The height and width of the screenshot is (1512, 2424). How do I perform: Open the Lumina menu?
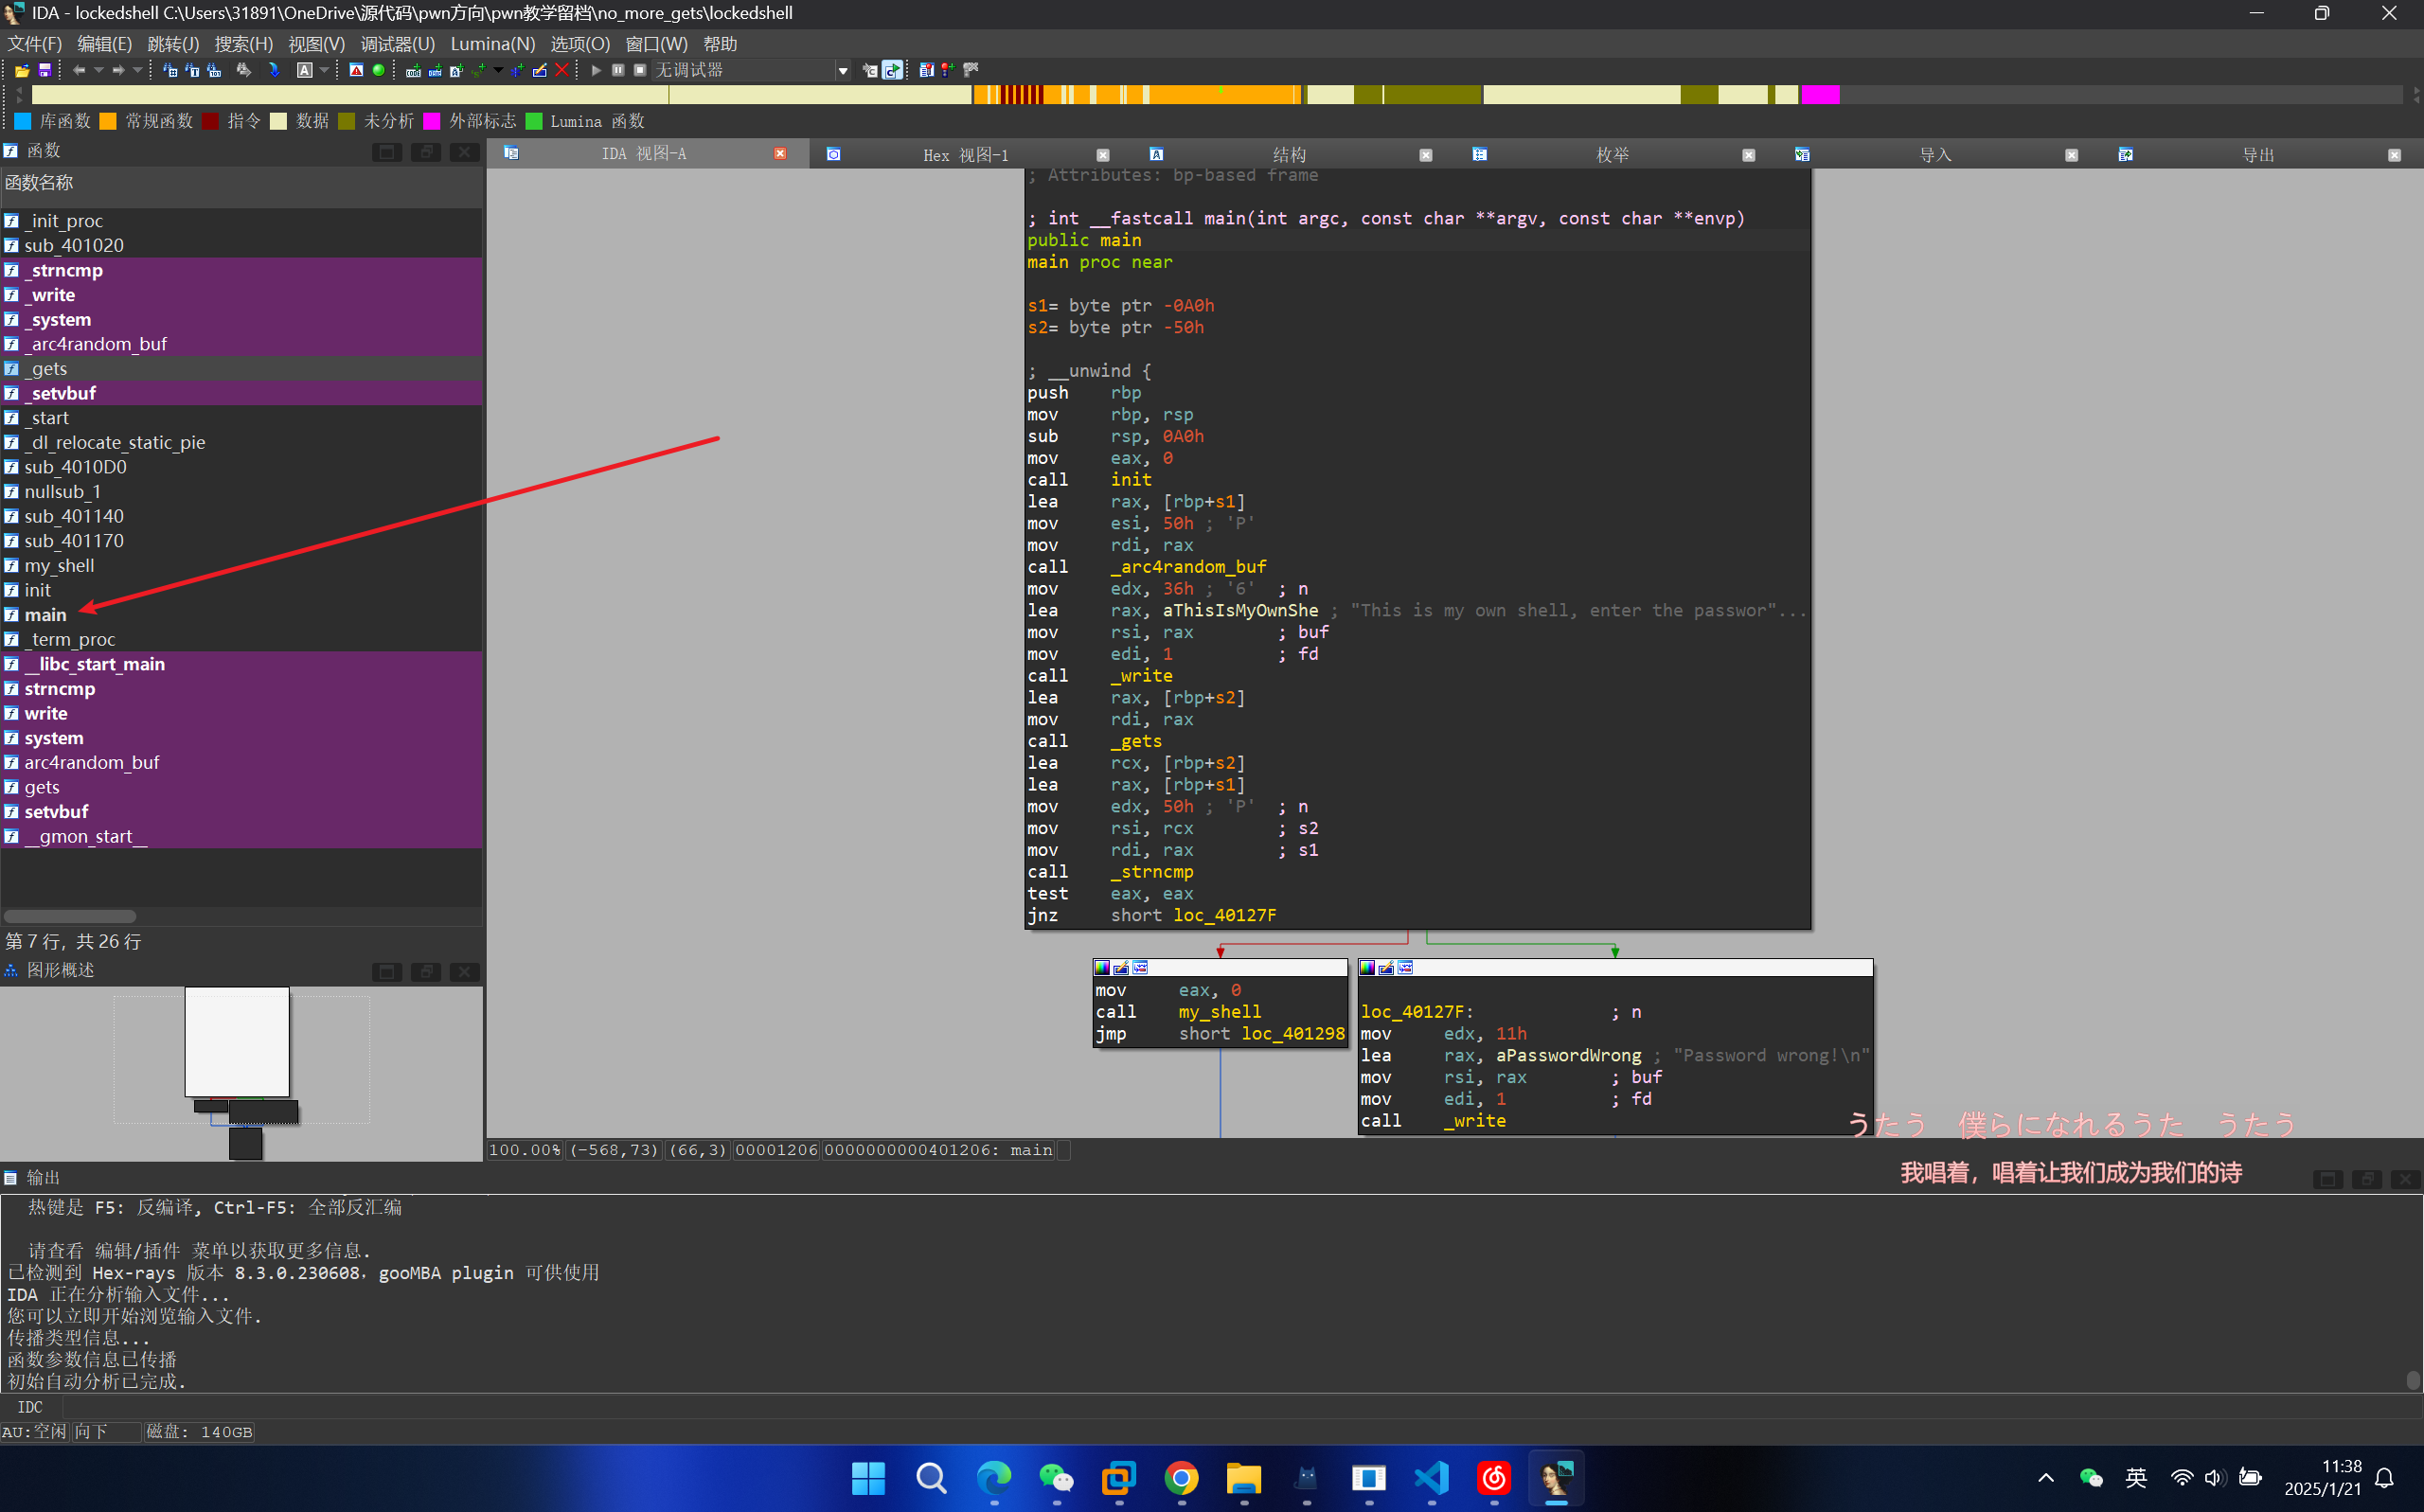pos(492,44)
